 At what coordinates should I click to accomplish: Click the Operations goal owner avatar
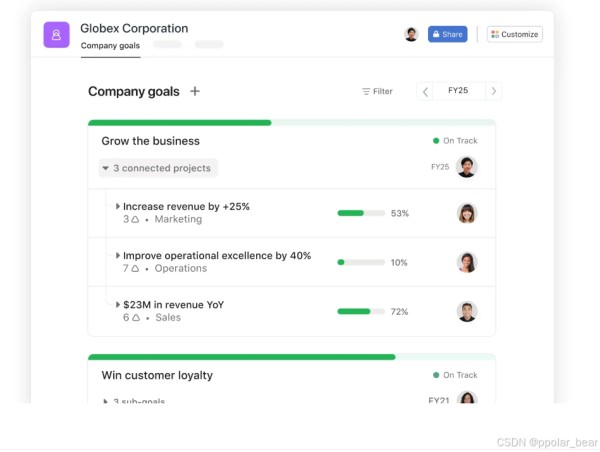pos(466,262)
